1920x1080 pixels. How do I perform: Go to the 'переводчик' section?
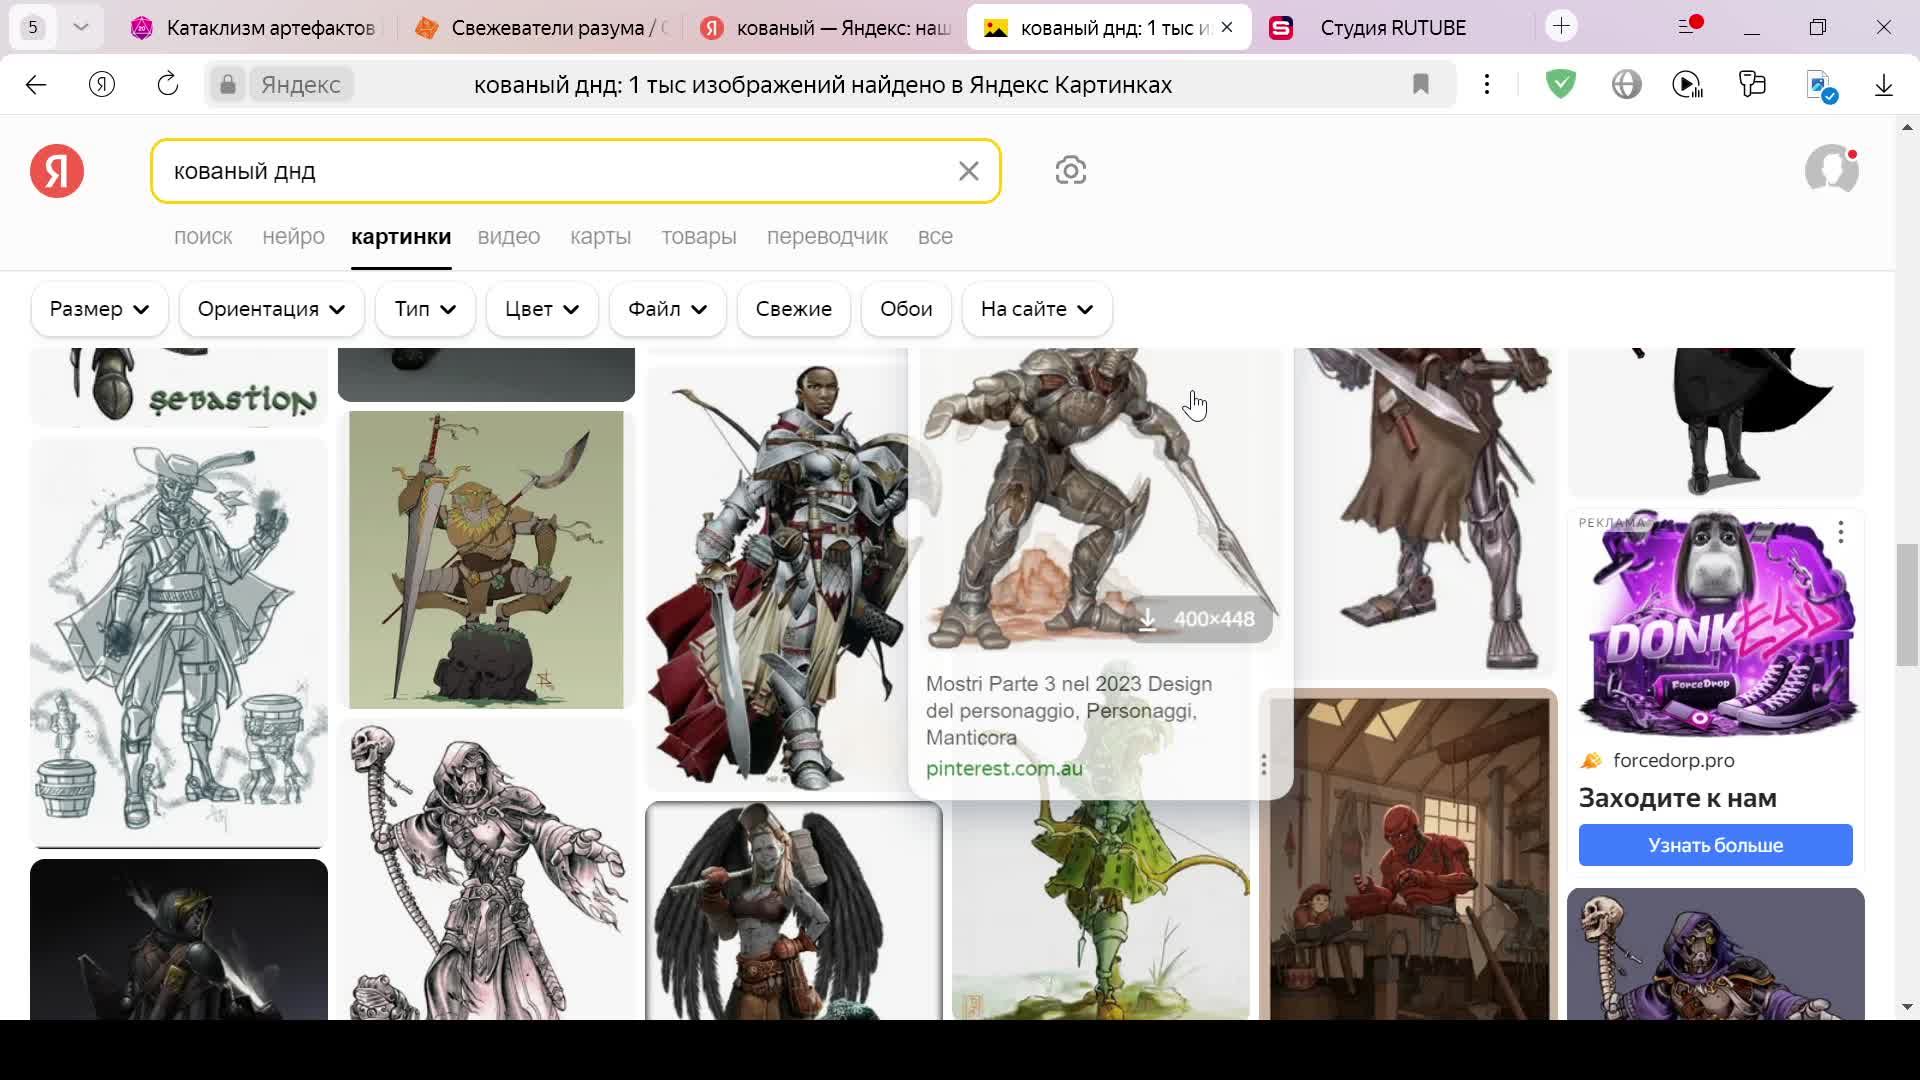point(827,237)
